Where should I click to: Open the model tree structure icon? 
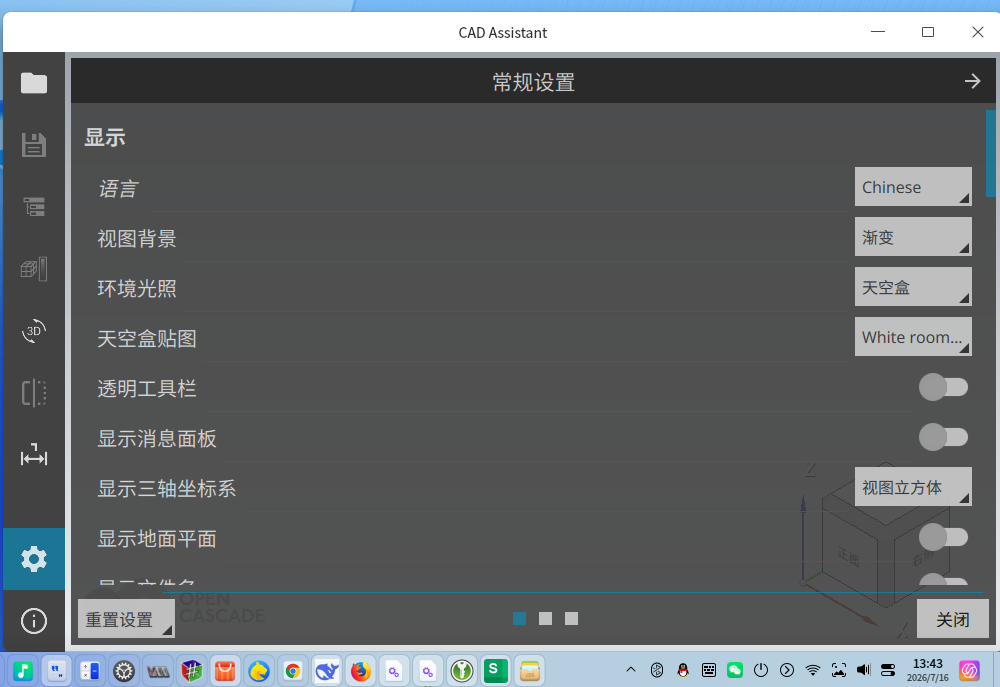34,207
